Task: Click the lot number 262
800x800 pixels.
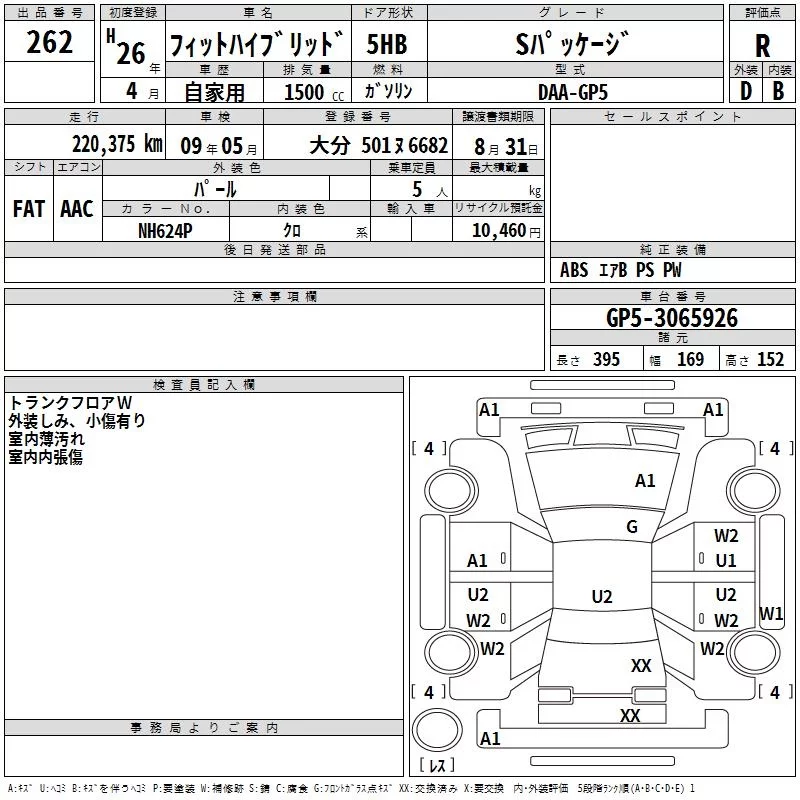Action: [49, 42]
